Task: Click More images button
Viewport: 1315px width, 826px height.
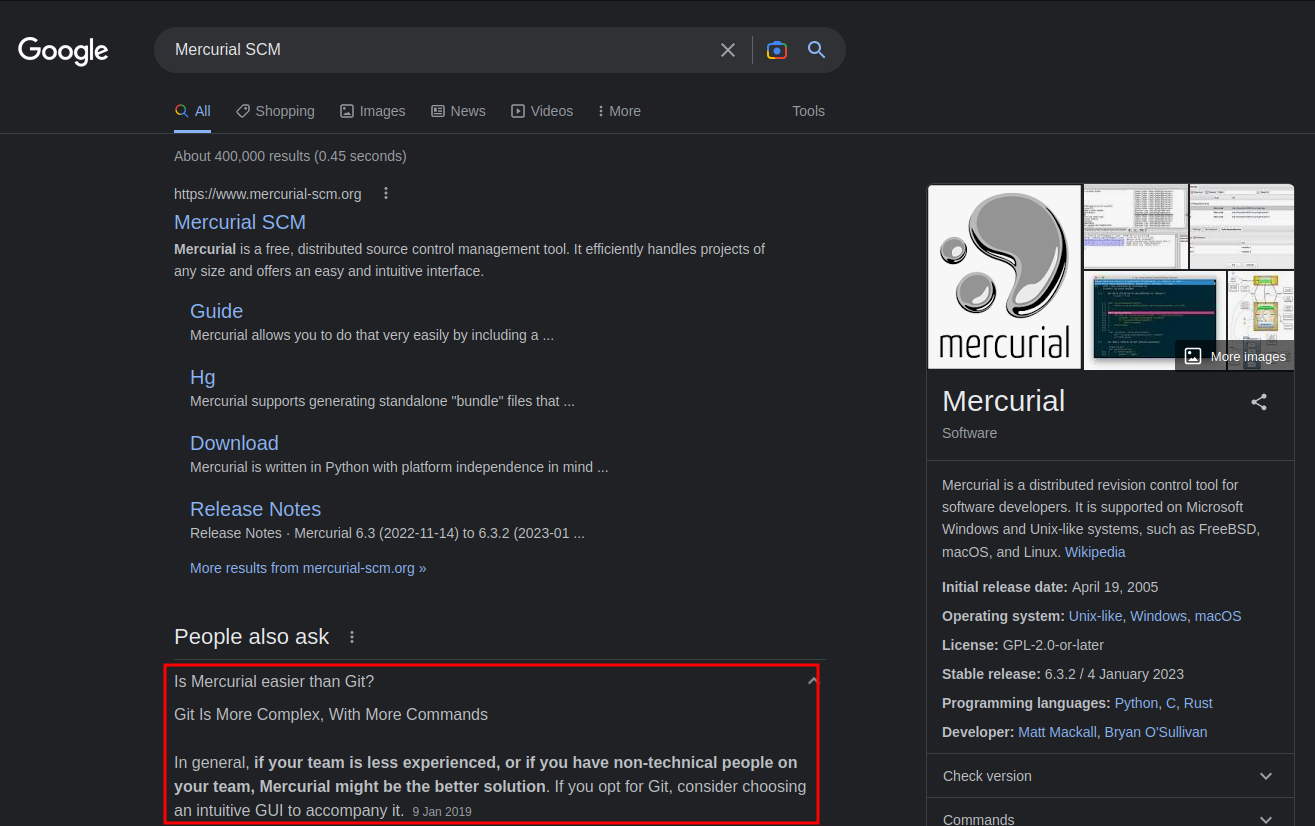Action: pyautogui.click(x=1235, y=356)
